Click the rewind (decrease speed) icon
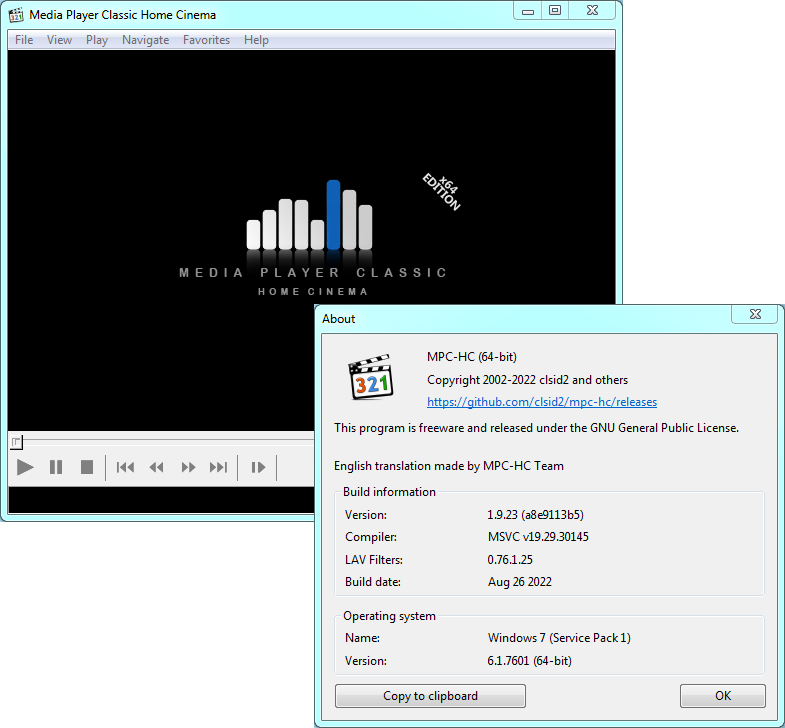The width and height of the screenshot is (785, 728). [156, 467]
